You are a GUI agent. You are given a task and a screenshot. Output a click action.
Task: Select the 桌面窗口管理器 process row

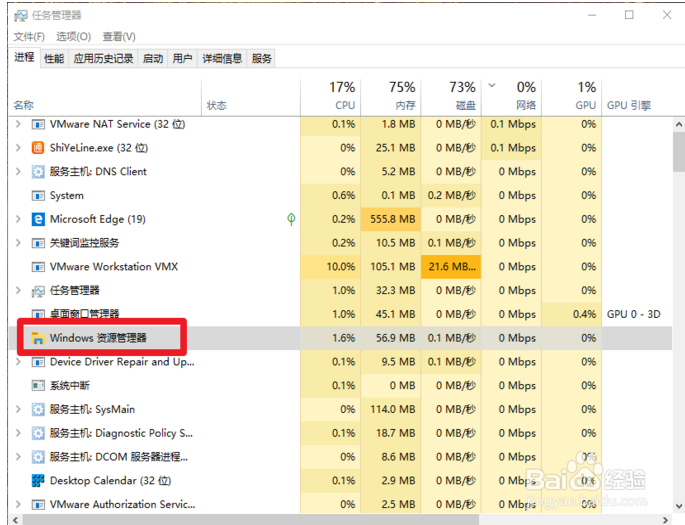(340, 314)
